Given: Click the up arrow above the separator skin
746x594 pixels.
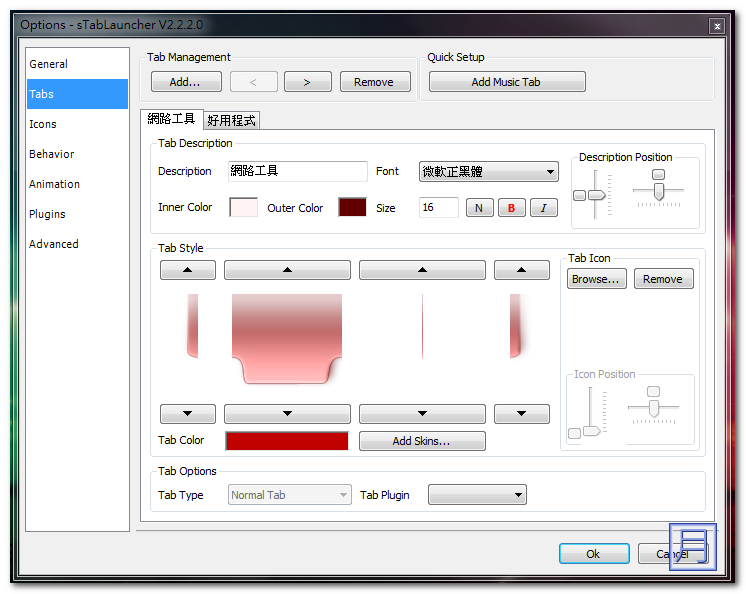Looking at the screenshot, I should (422, 270).
